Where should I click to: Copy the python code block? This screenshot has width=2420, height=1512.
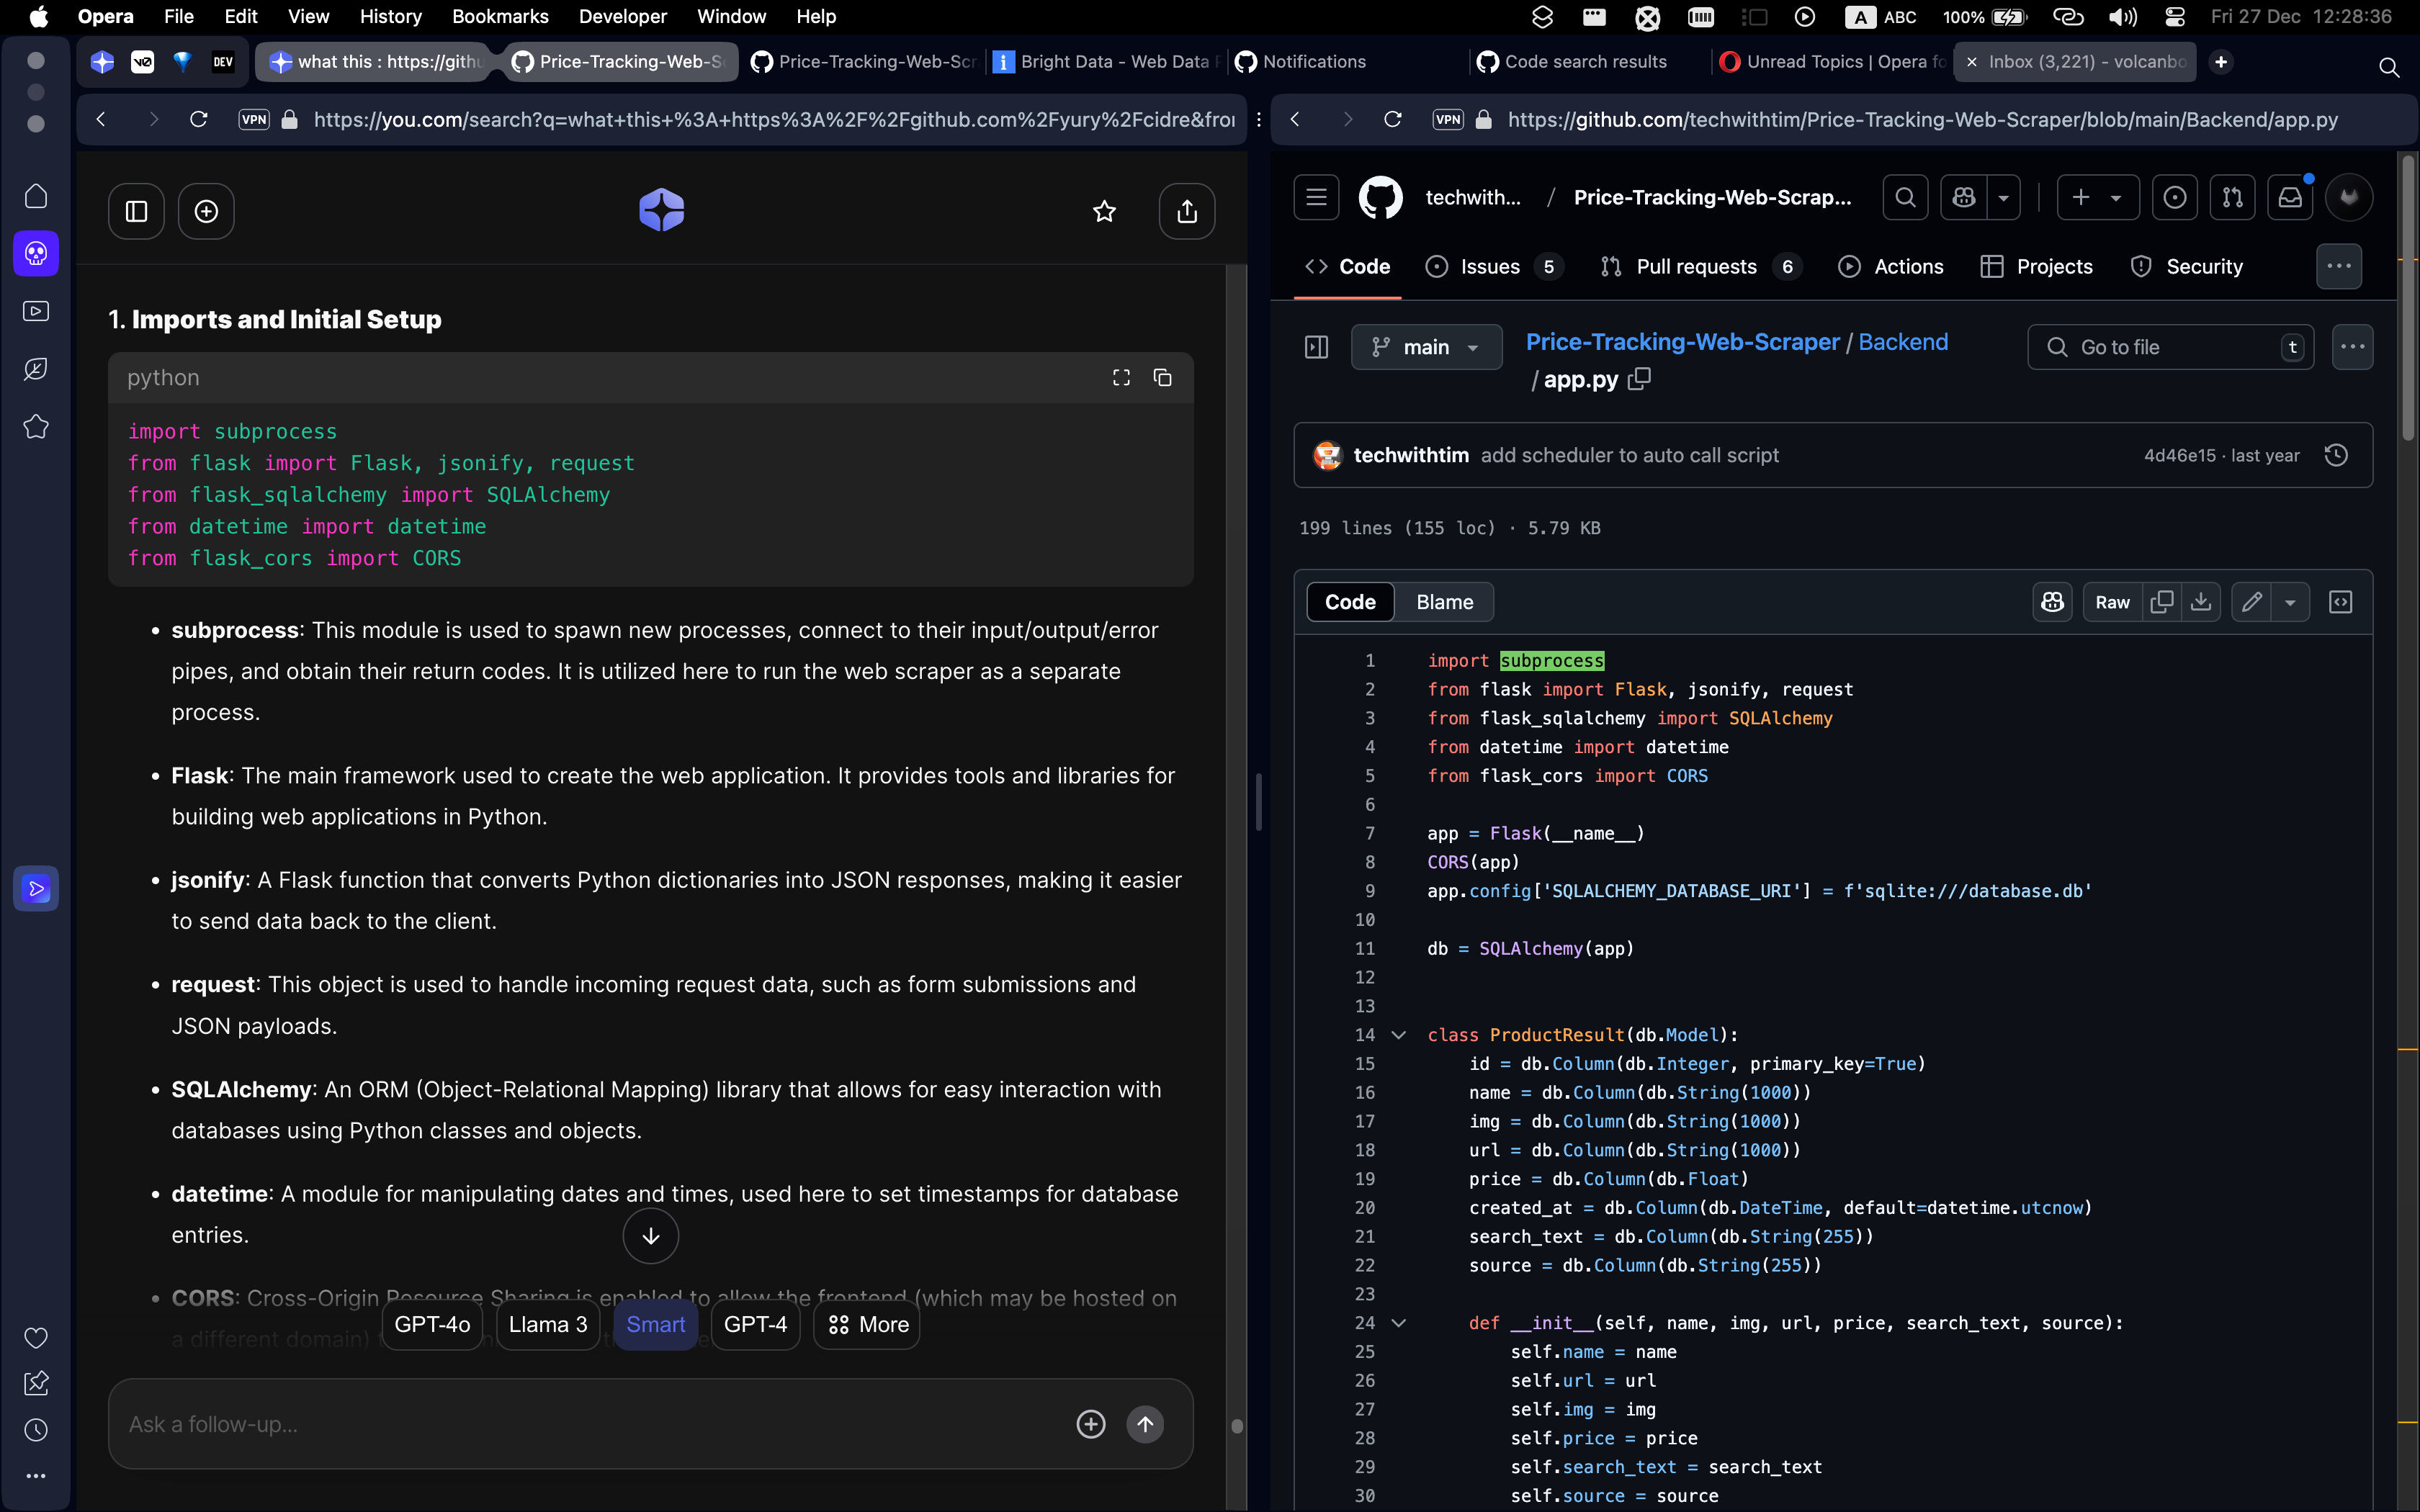1162,378
